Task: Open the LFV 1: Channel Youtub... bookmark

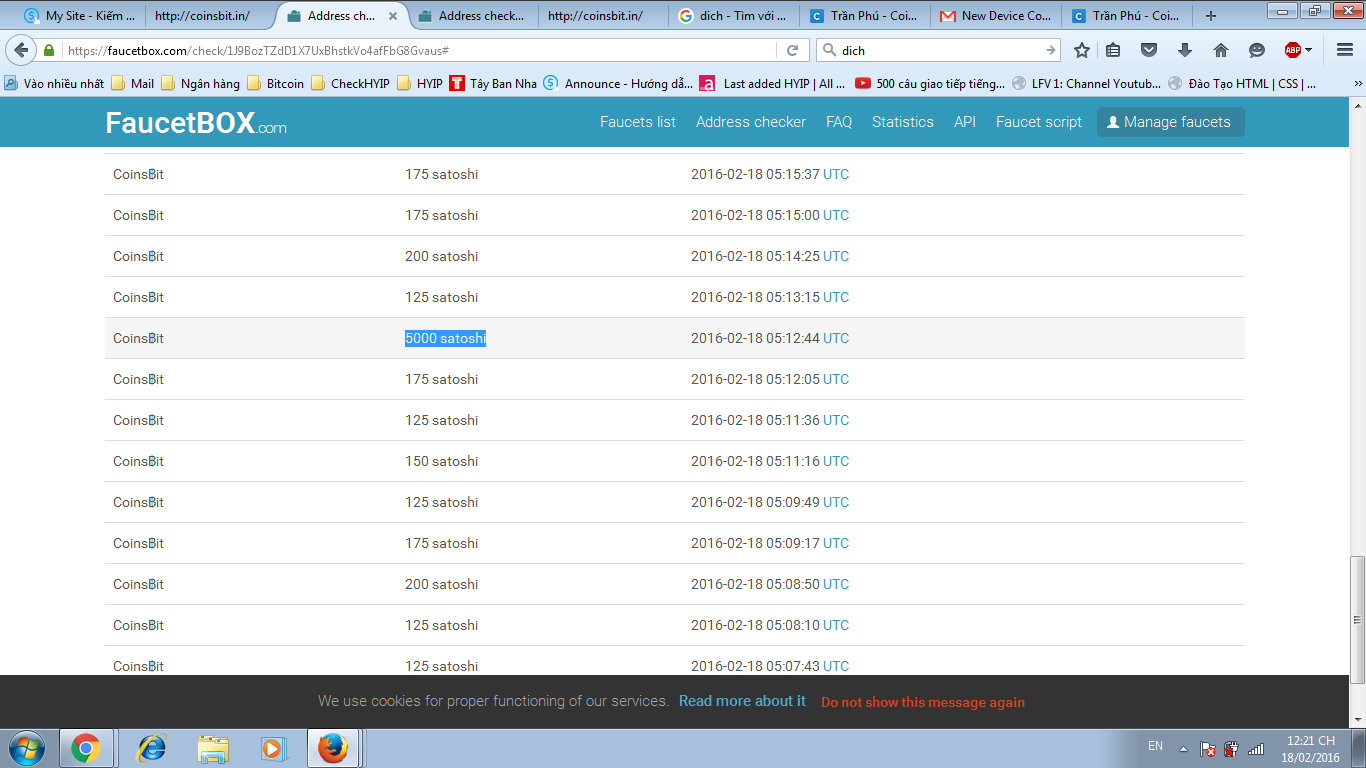Action: [x=1086, y=84]
